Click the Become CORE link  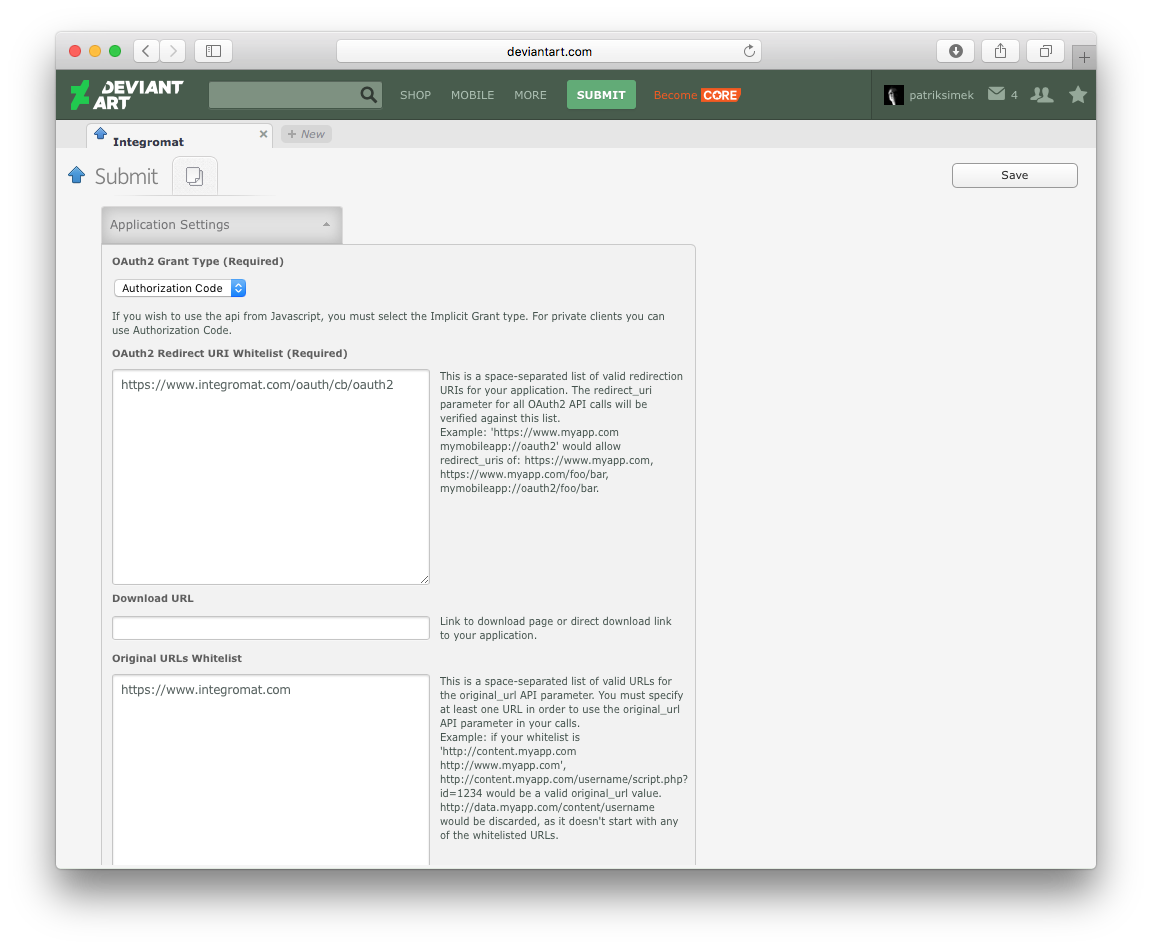tap(696, 95)
